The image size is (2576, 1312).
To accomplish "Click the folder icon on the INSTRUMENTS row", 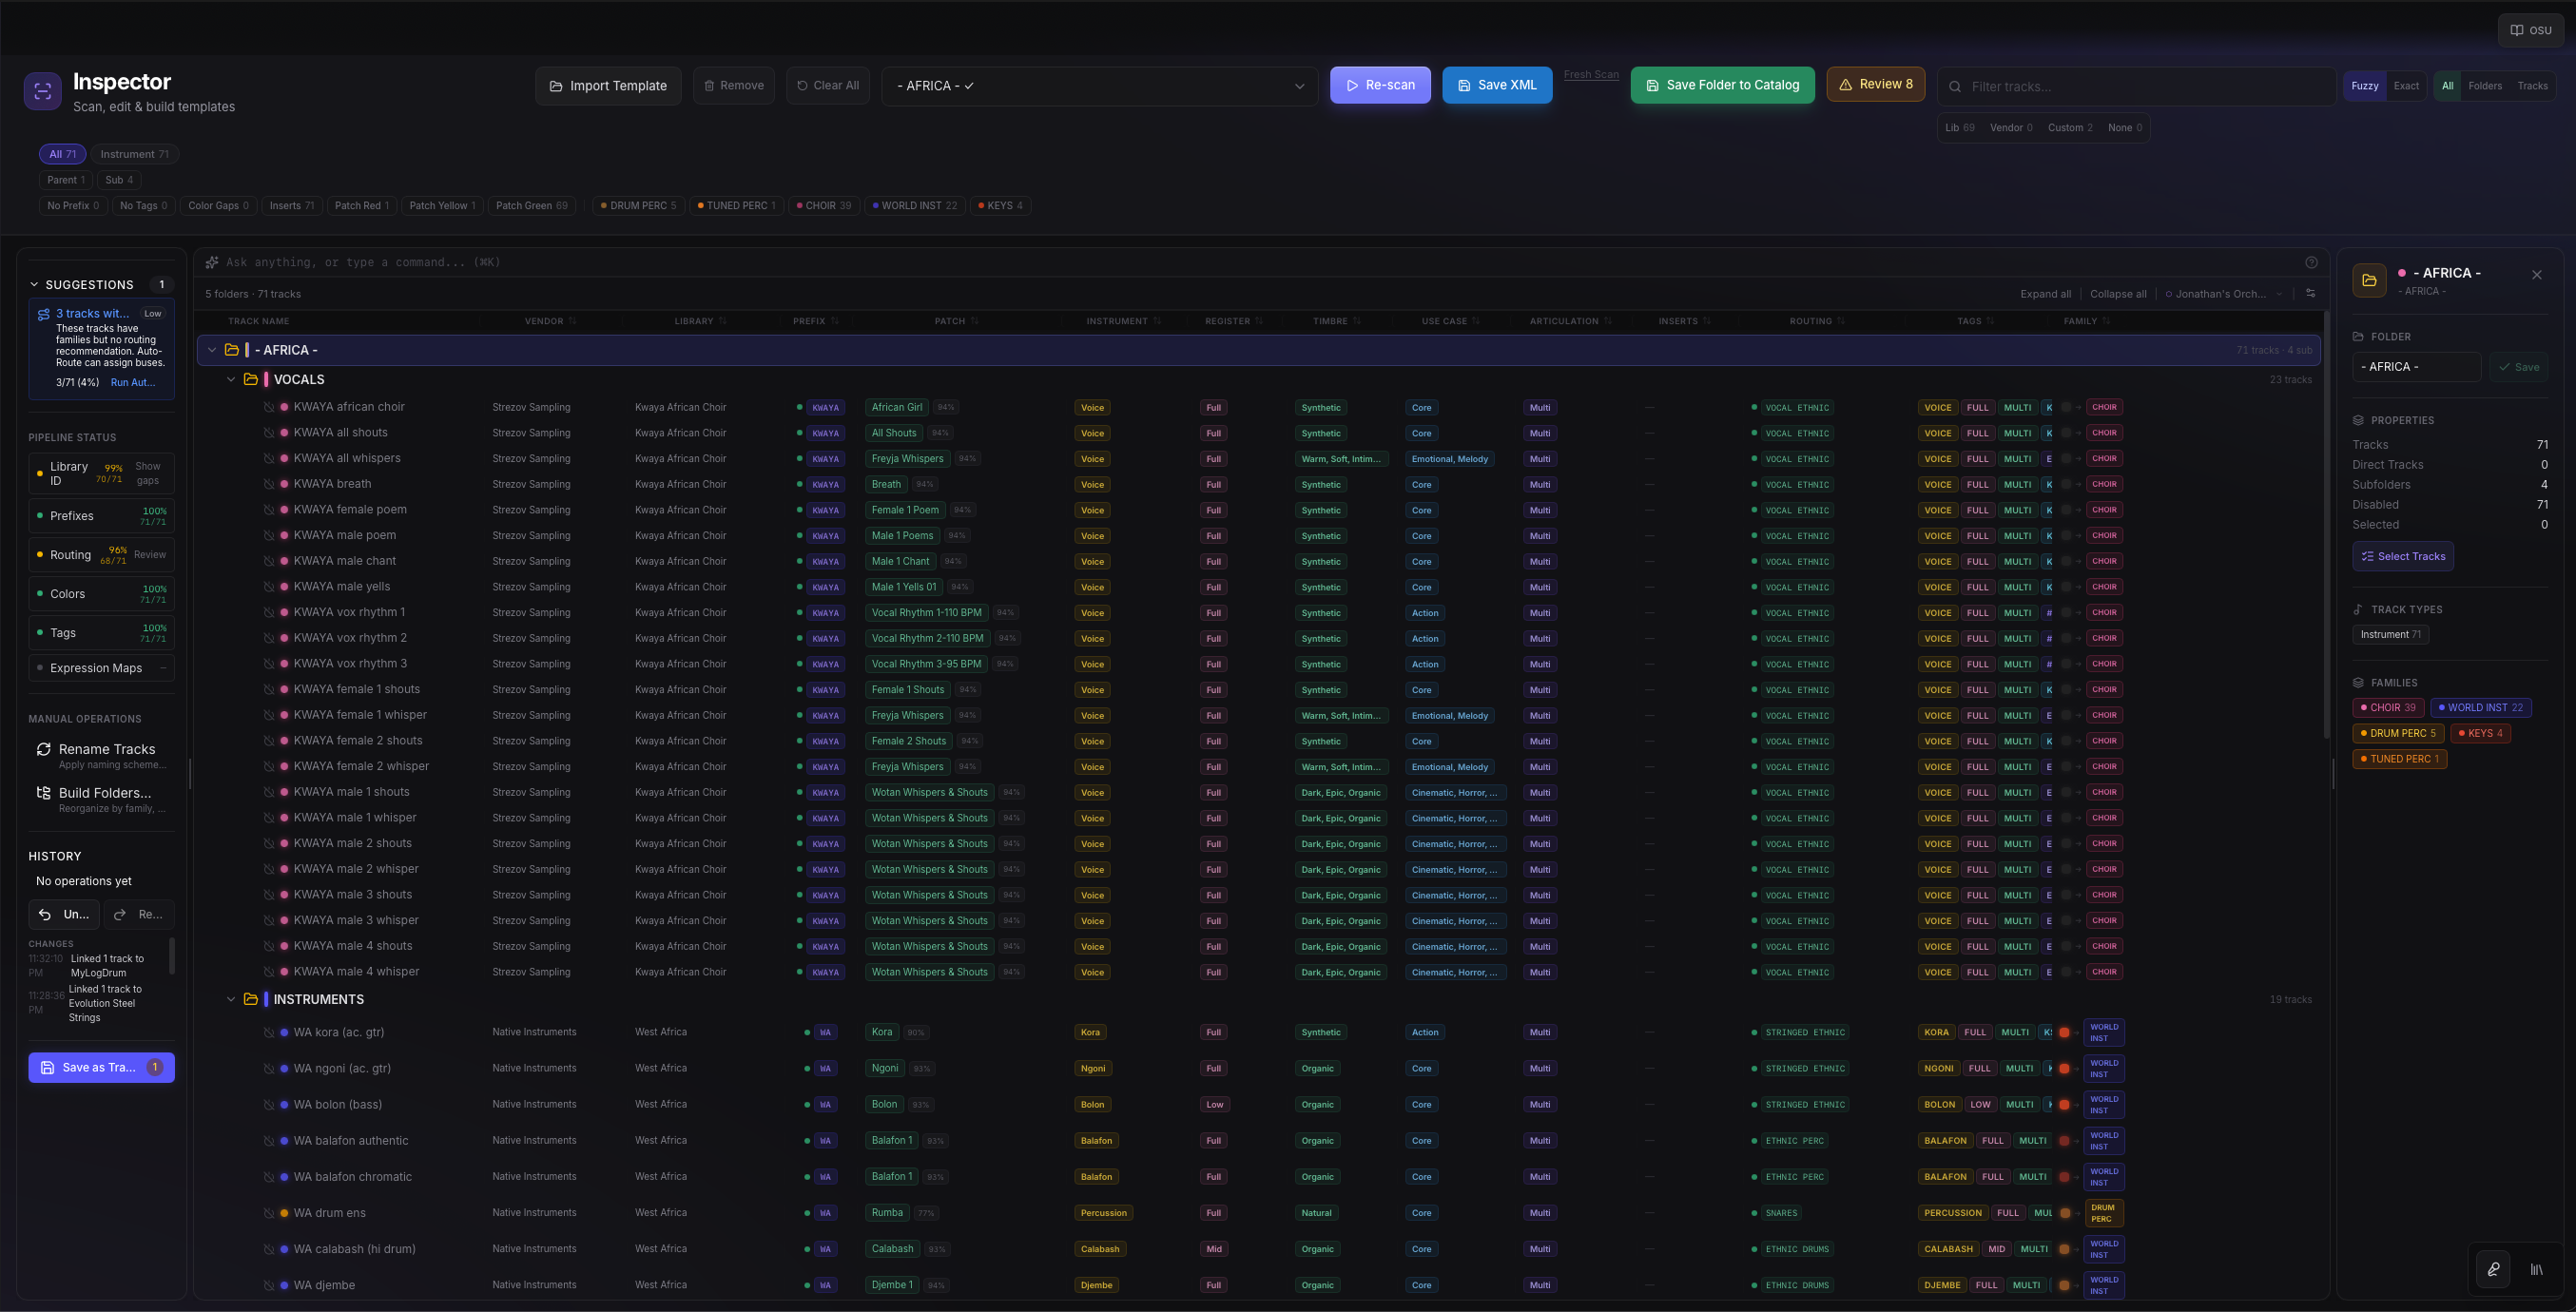I will coord(250,999).
